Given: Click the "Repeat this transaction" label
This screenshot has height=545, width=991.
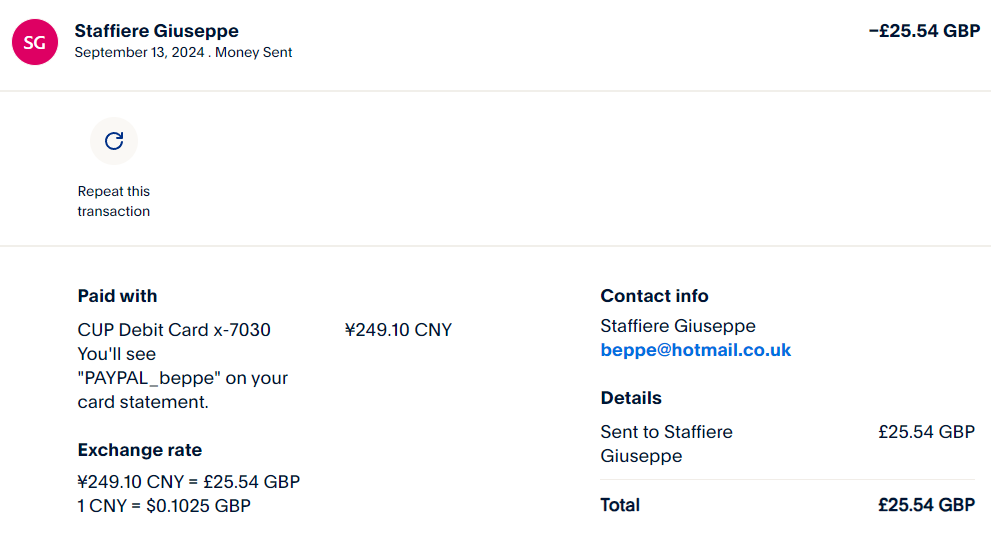Looking at the screenshot, I should [x=114, y=201].
